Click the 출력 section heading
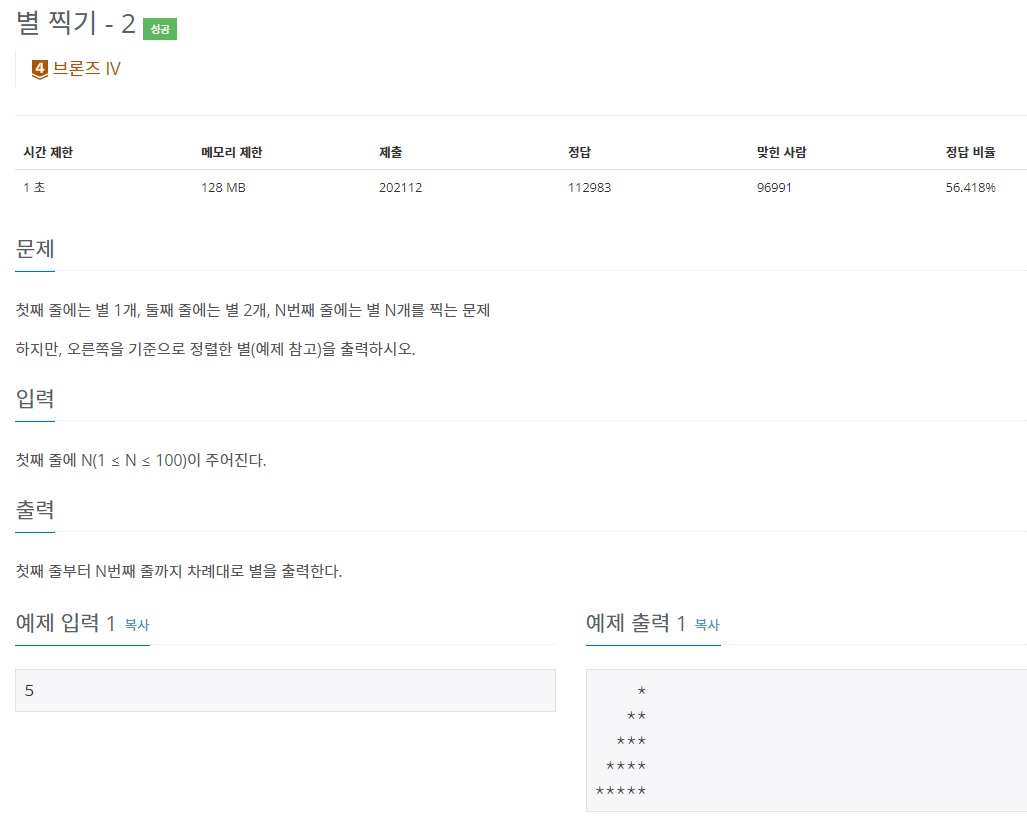Screen dimensions: 1027x825 (x=34, y=509)
